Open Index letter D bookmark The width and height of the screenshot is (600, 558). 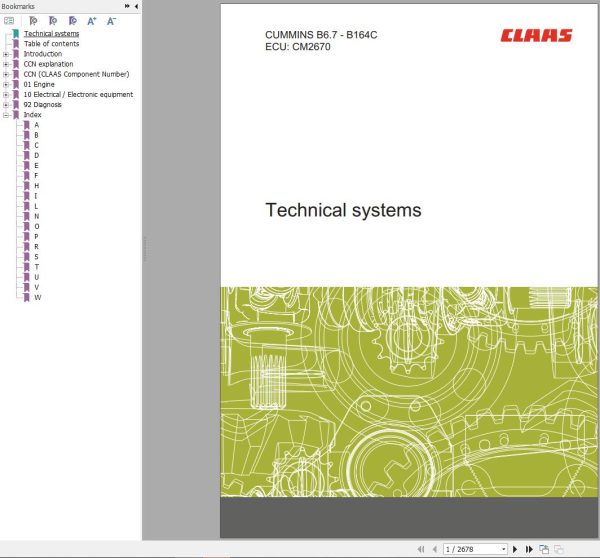click(x=36, y=155)
